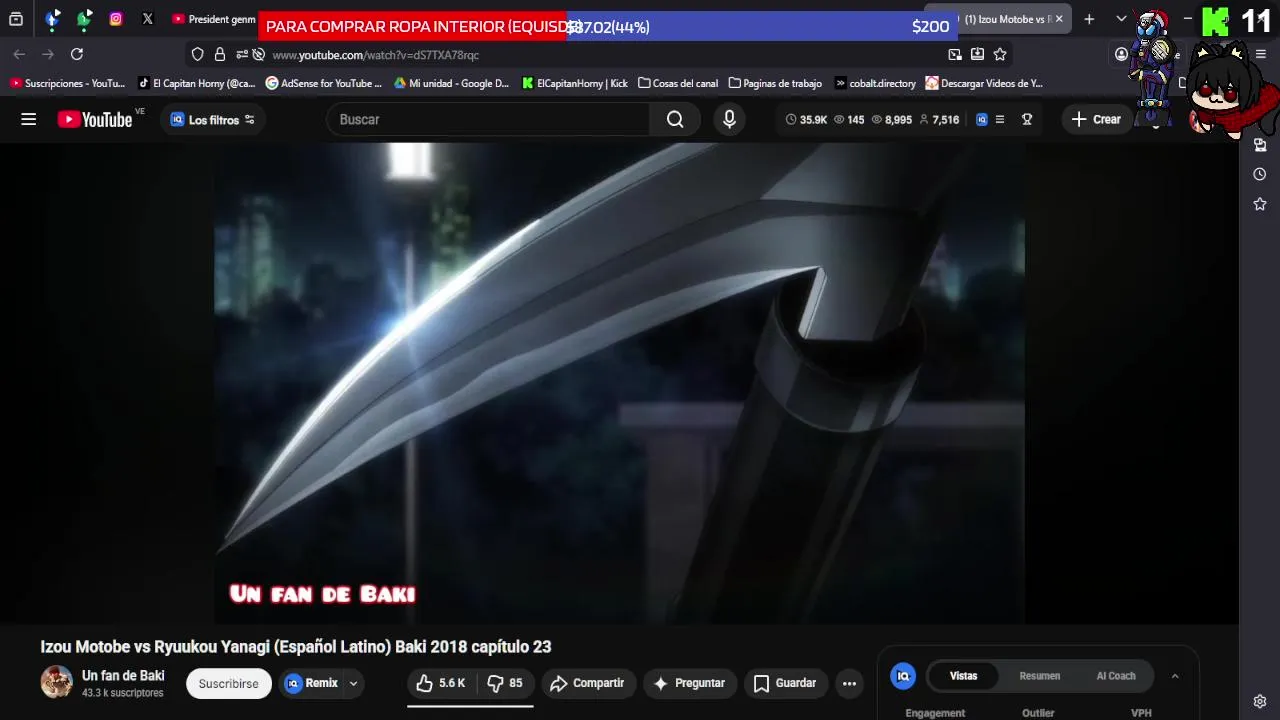Like the video (5.6 K thumbs up)

(x=441, y=683)
